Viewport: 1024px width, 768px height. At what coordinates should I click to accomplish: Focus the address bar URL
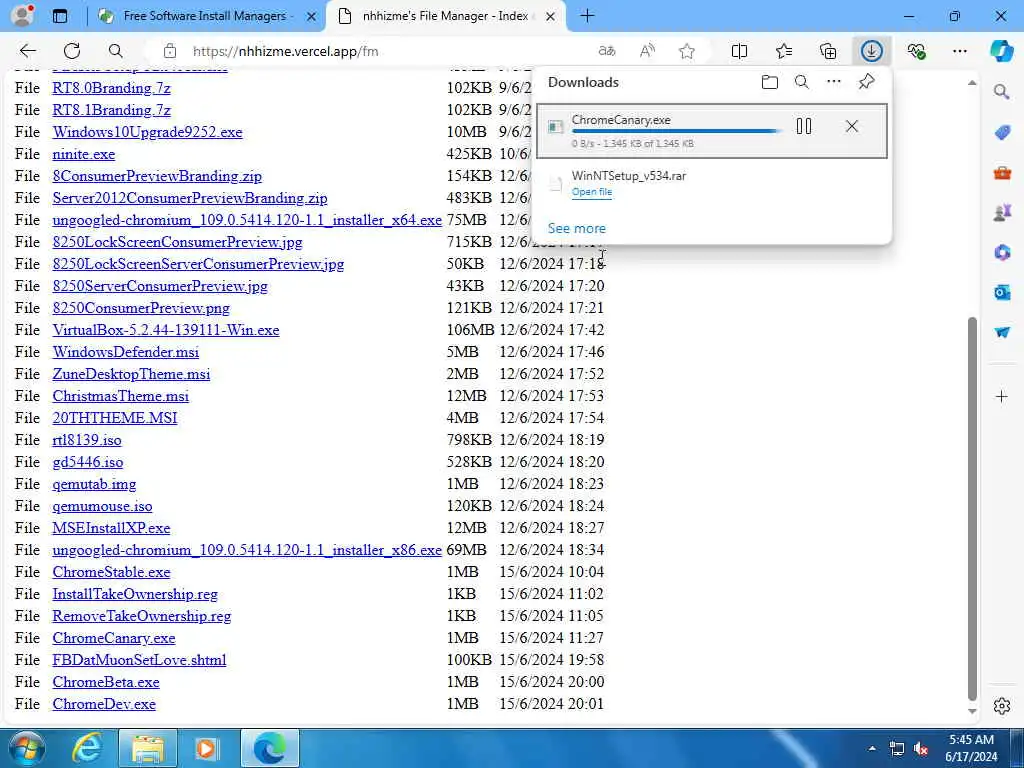pyautogui.click(x=285, y=51)
